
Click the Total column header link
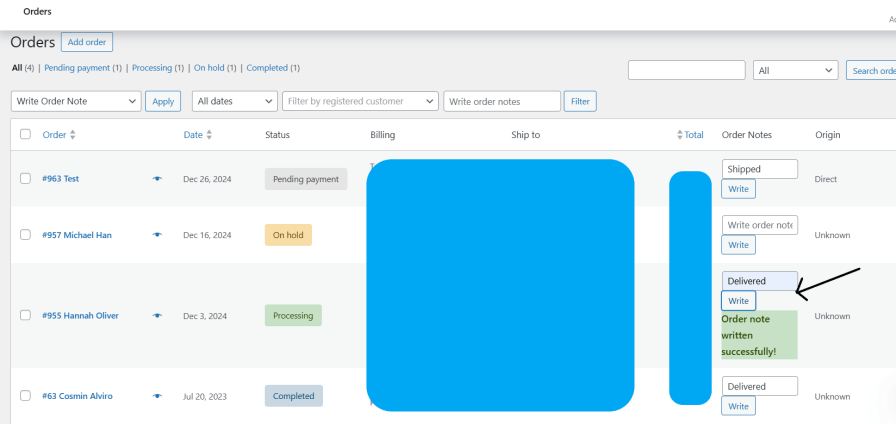[x=694, y=135]
